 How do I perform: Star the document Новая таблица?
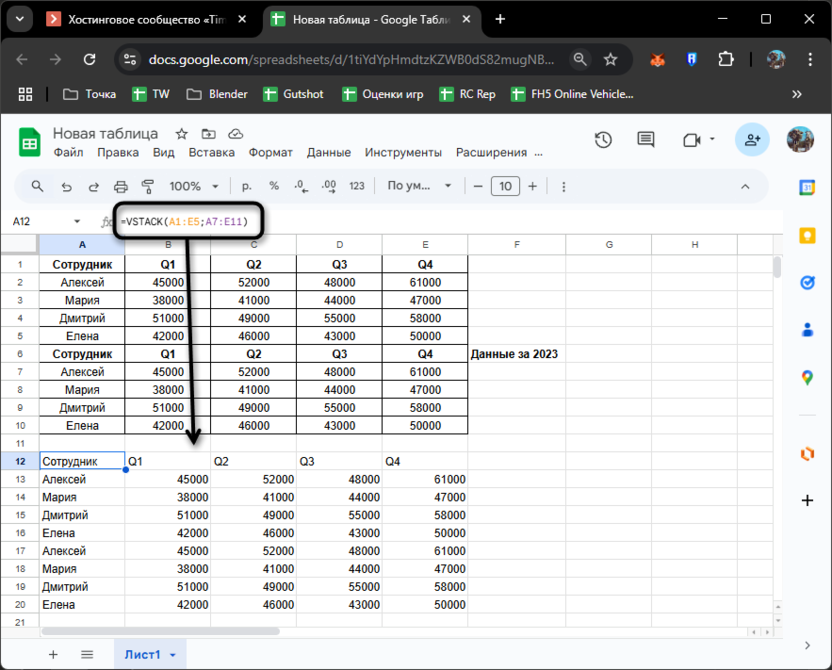[x=181, y=134]
